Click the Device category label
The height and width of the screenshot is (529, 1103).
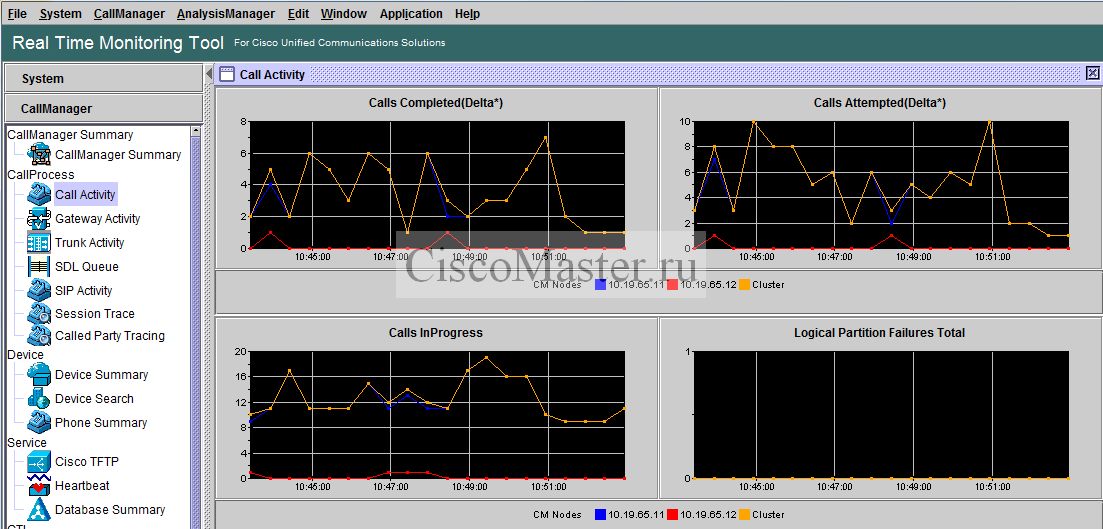pos(25,355)
